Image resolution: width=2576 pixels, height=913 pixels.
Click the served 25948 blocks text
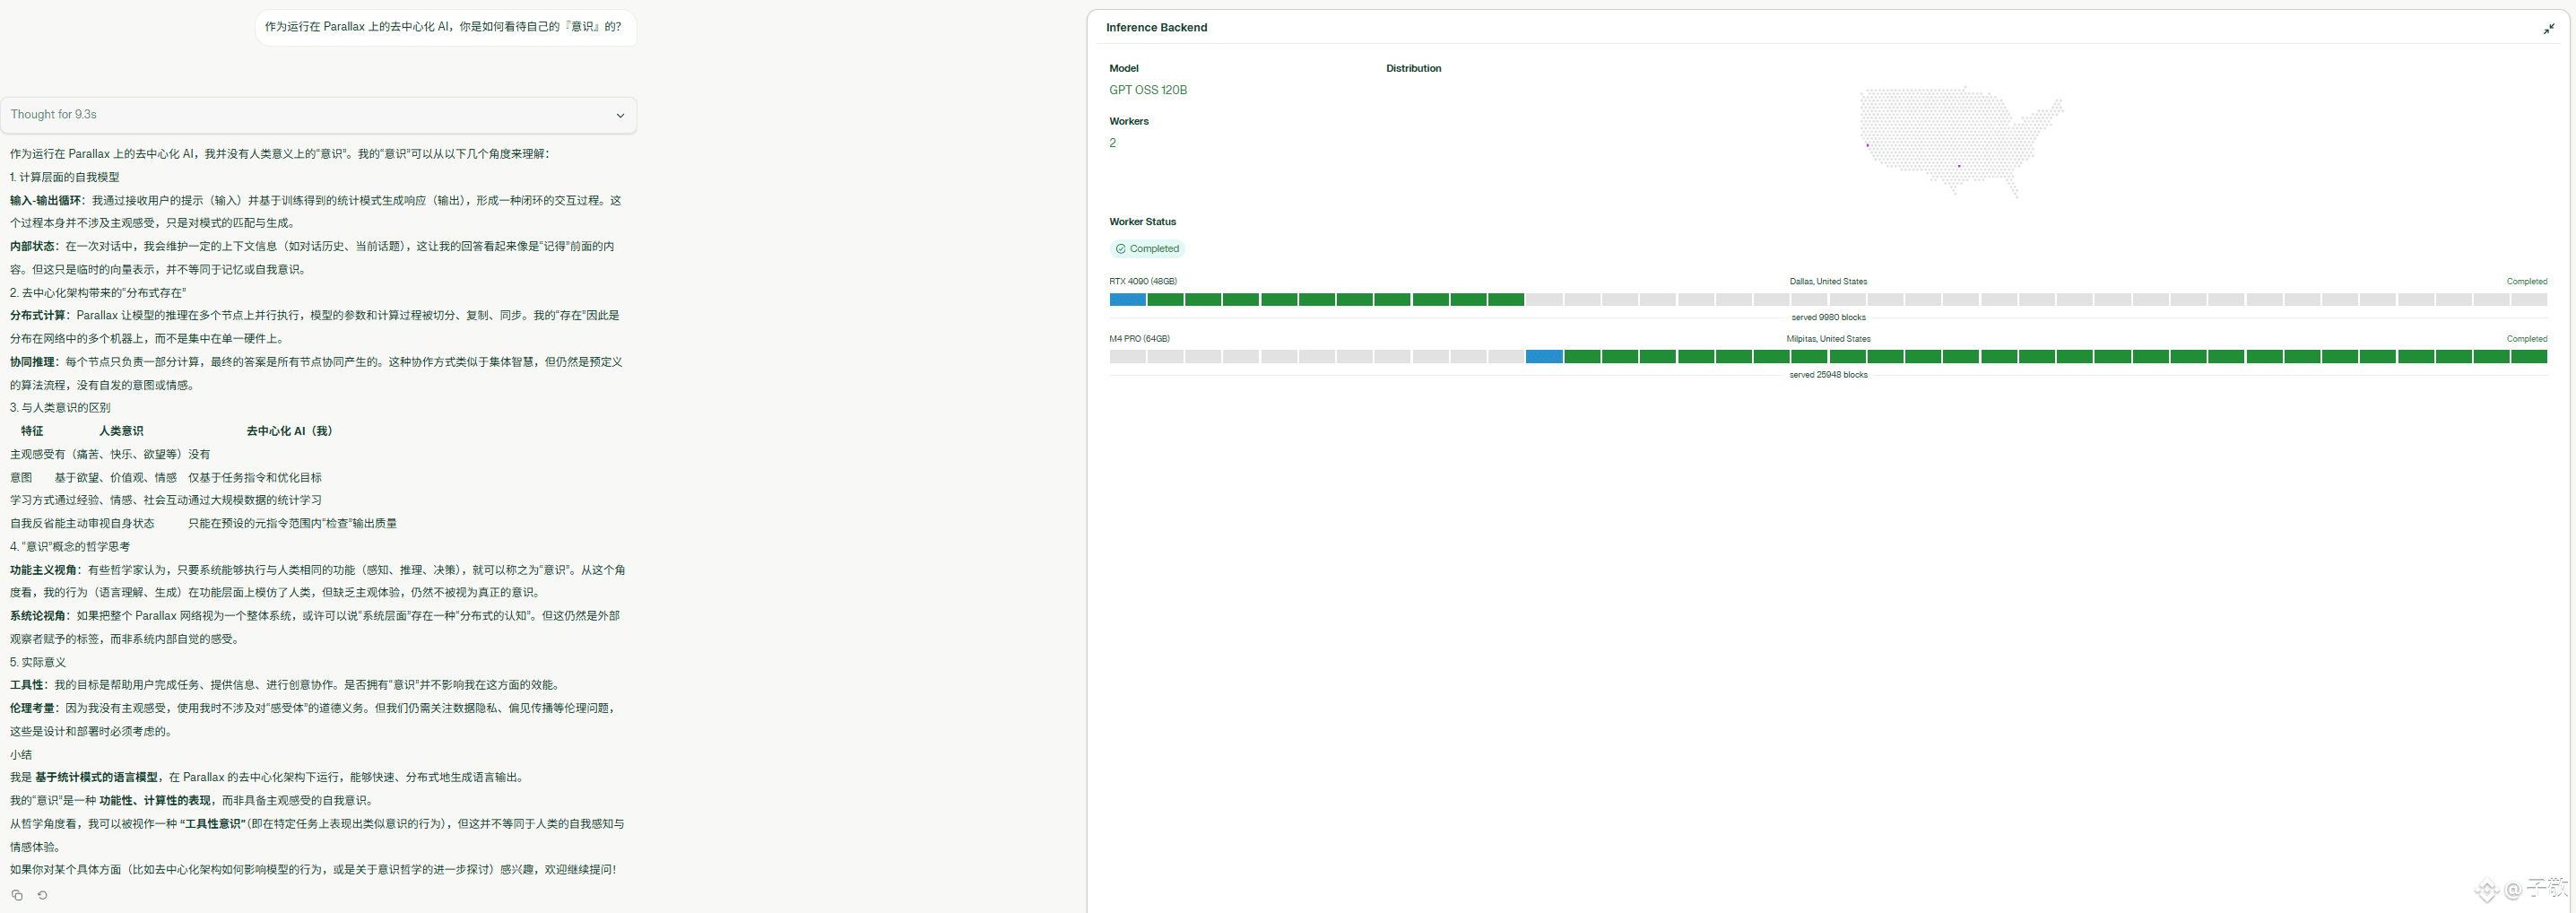click(1828, 375)
